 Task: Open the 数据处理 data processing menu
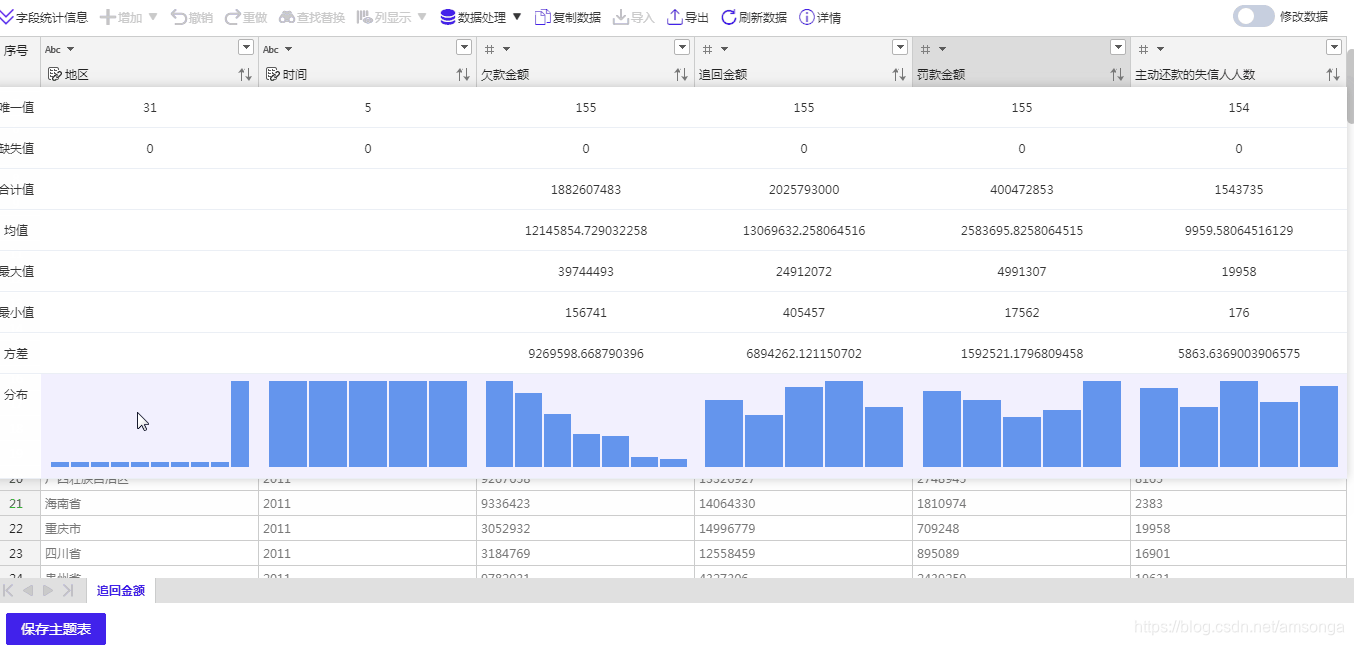coord(481,17)
